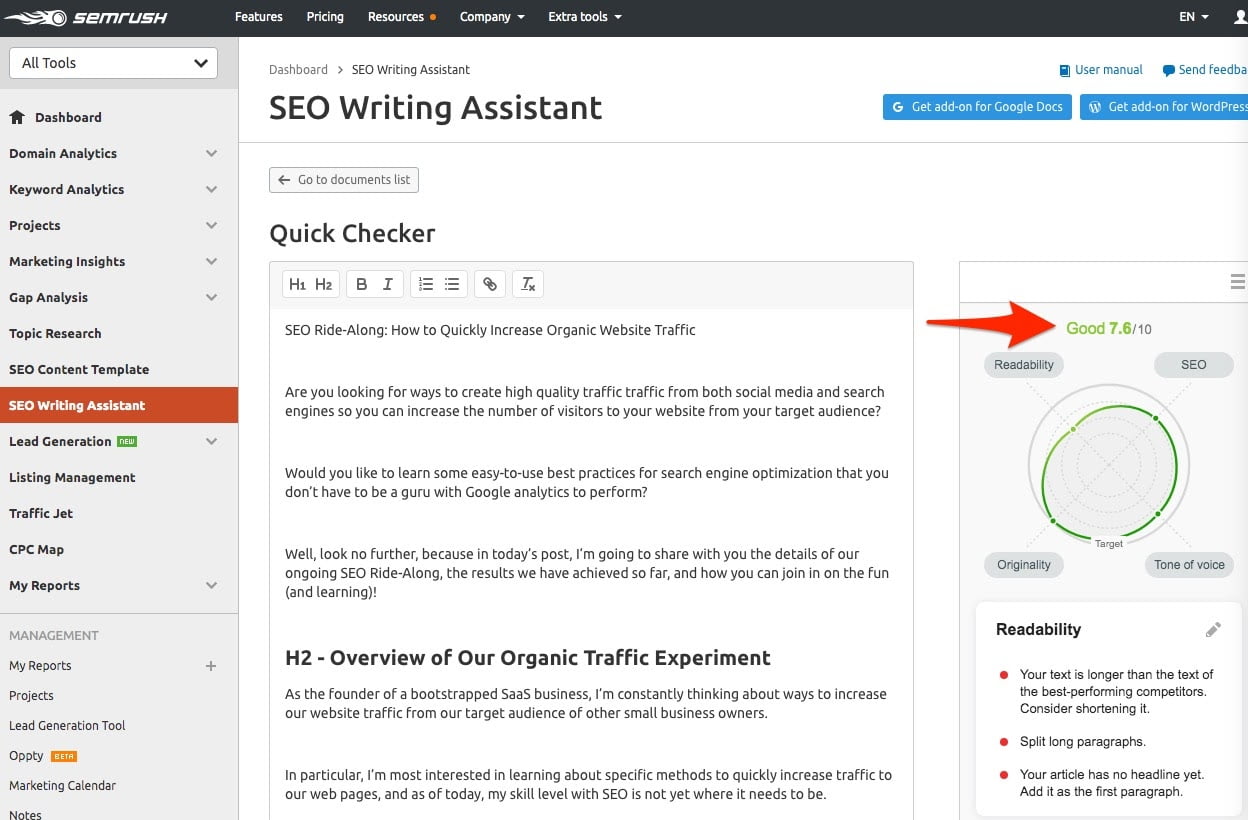Toggle italic formatting
This screenshot has width=1248, height=820.
[388, 284]
